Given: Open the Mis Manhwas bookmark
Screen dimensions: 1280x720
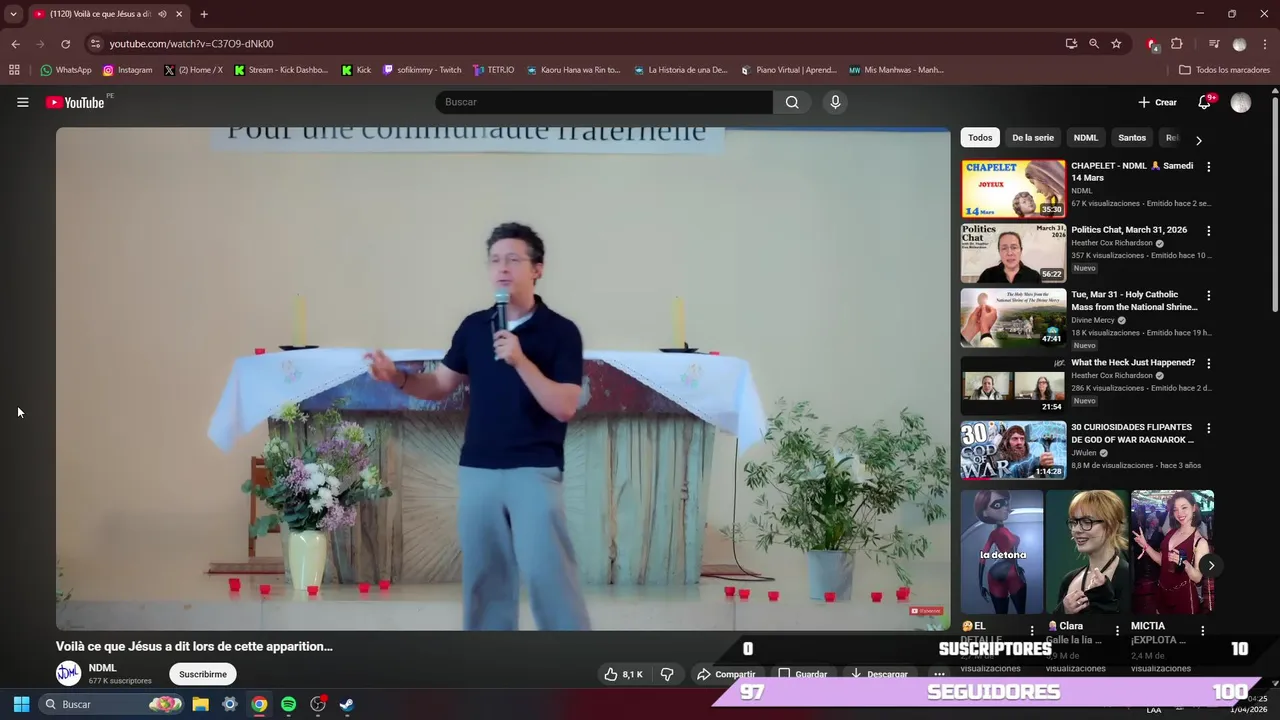Looking at the screenshot, I should coord(896,70).
